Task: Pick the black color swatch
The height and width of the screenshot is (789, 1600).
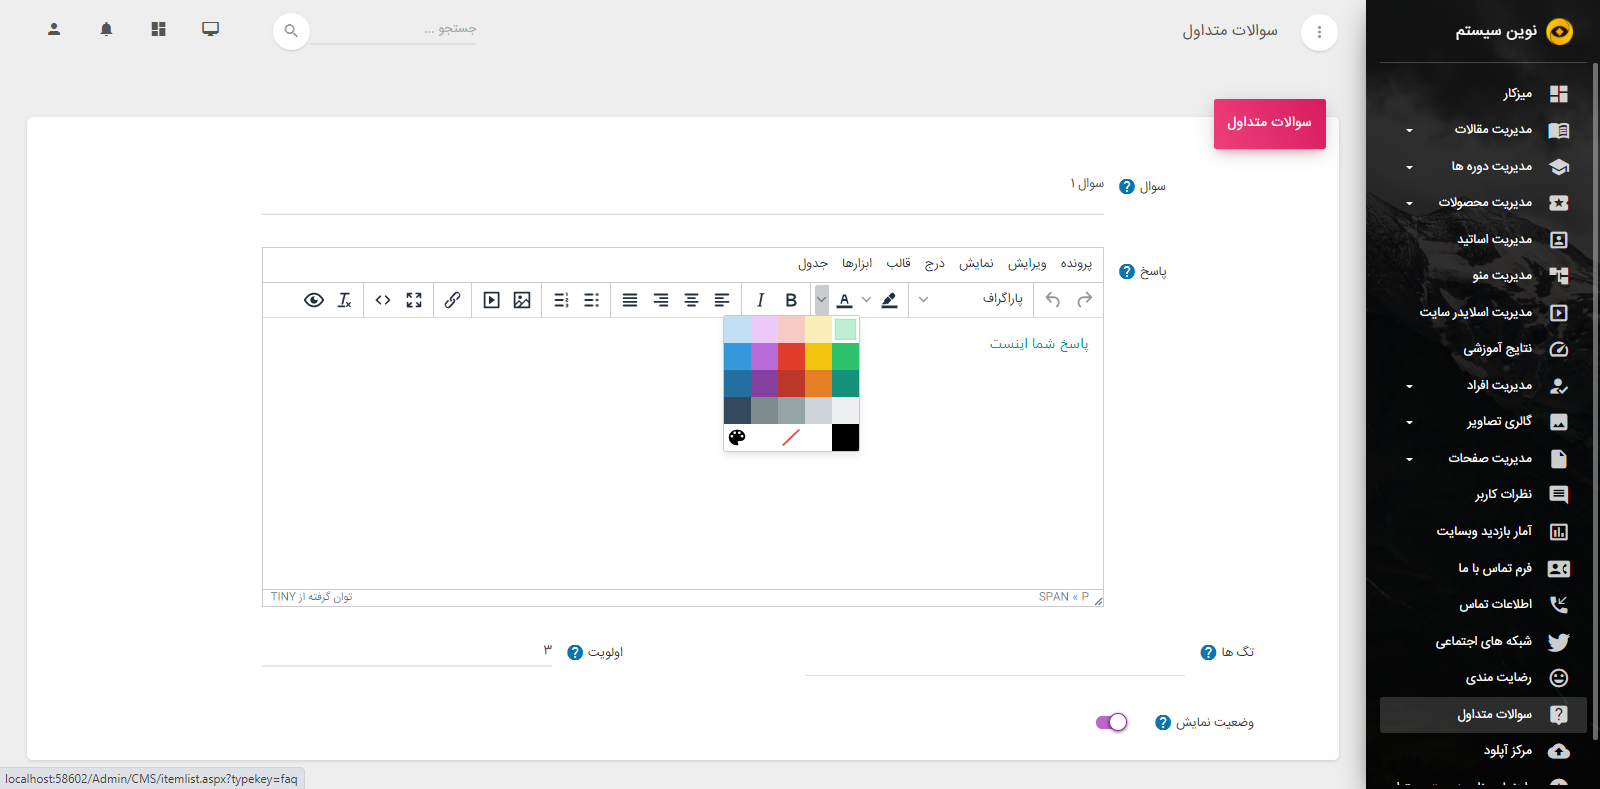Action: [845, 437]
